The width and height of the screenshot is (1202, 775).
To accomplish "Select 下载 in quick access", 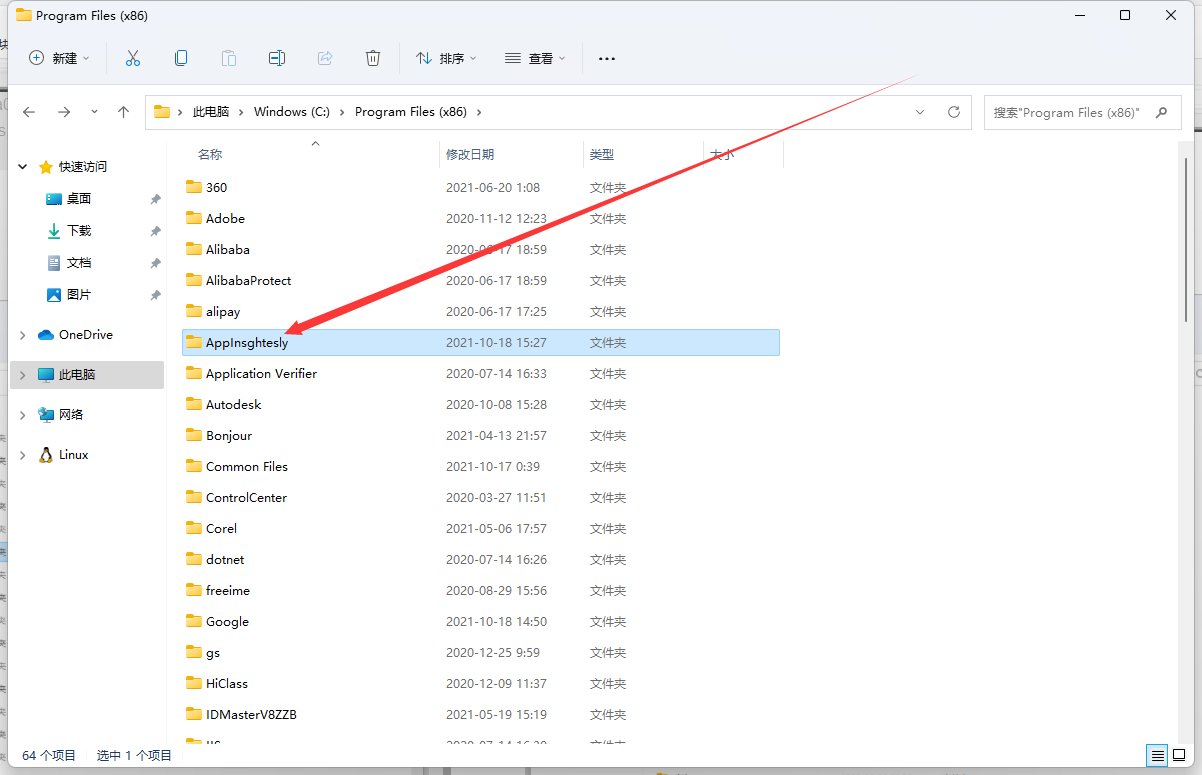I will pos(79,231).
